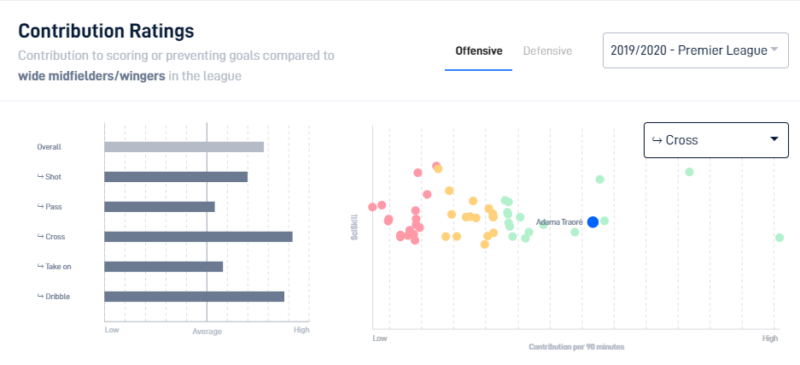Click the arrow on the Cross dropdown
This screenshot has width=800, height=365.
(774, 139)
